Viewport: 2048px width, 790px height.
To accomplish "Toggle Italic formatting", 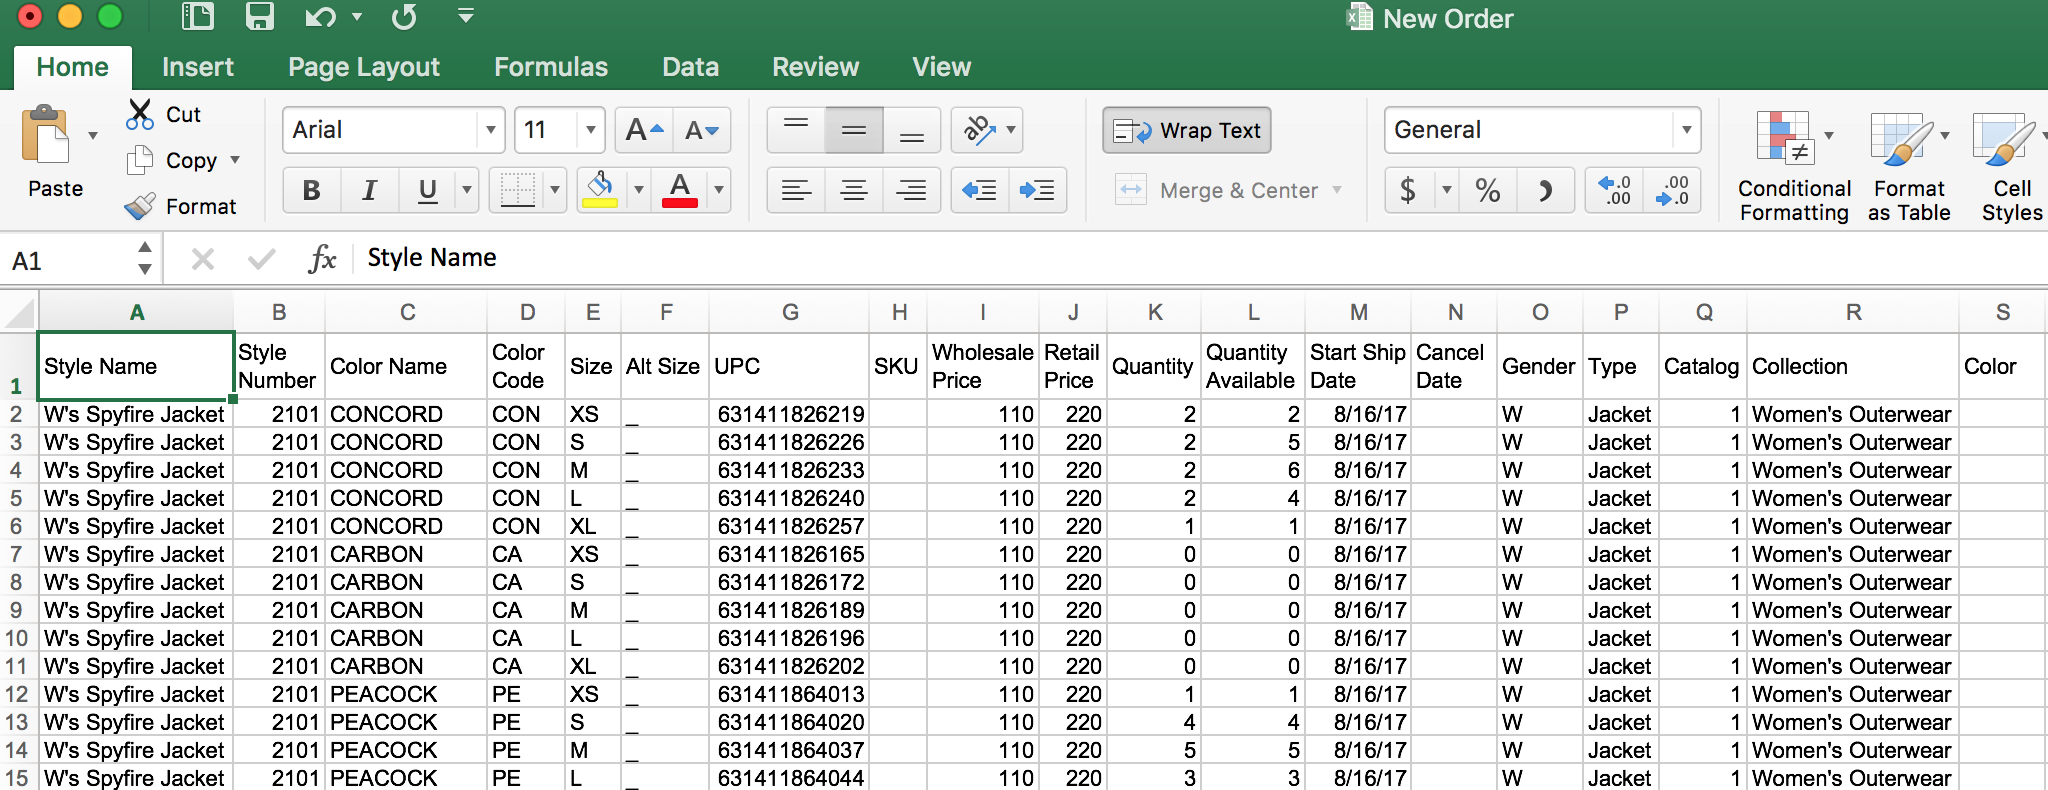I will [x=369, y=190].
